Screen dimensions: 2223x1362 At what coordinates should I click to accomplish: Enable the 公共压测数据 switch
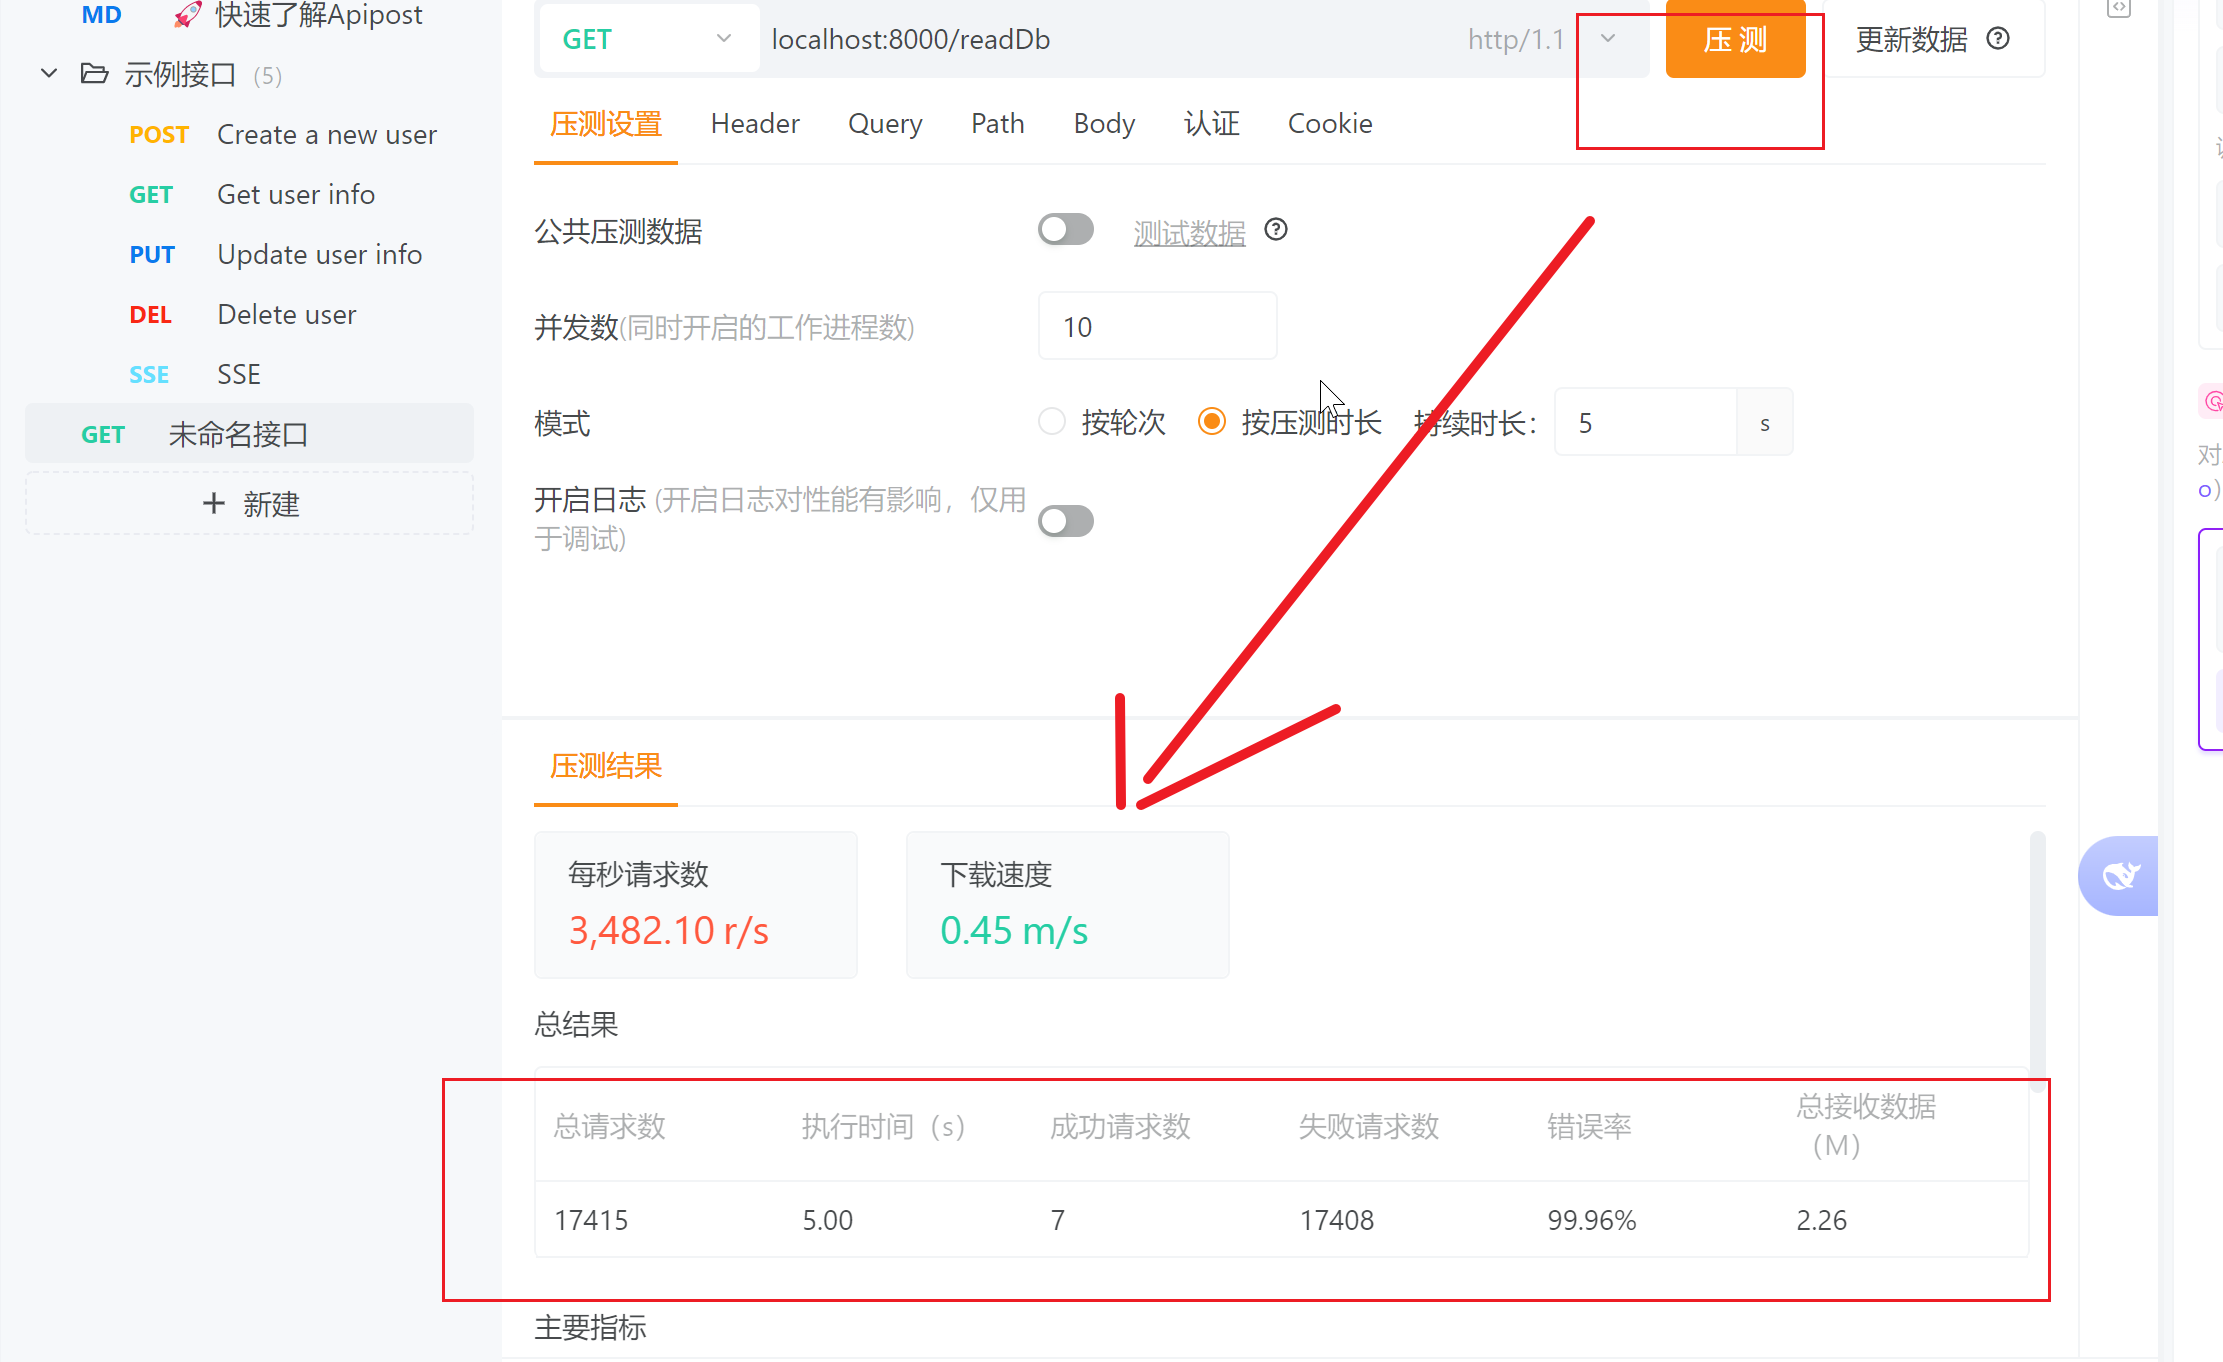[1066, 230]
